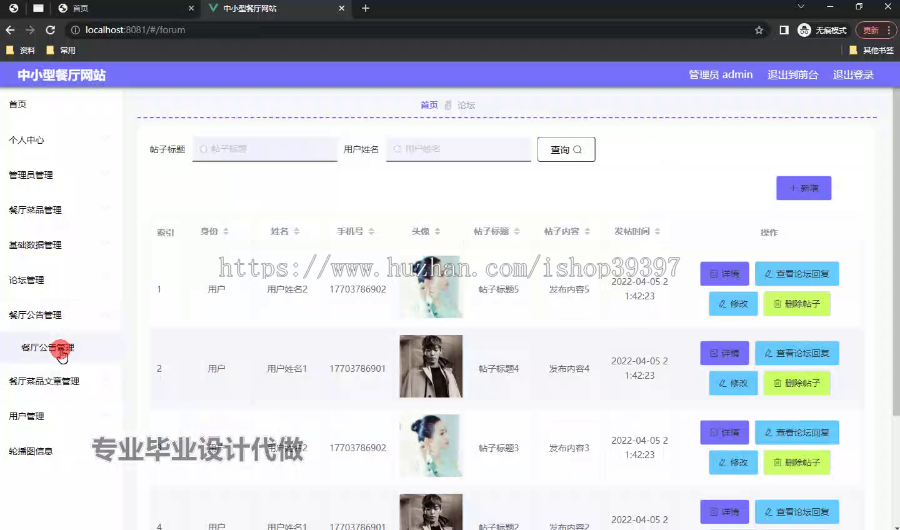Viewport: 900px width, 530px height.
Task: Open 首页 in the left sidebar
Action: pos(60,105)
